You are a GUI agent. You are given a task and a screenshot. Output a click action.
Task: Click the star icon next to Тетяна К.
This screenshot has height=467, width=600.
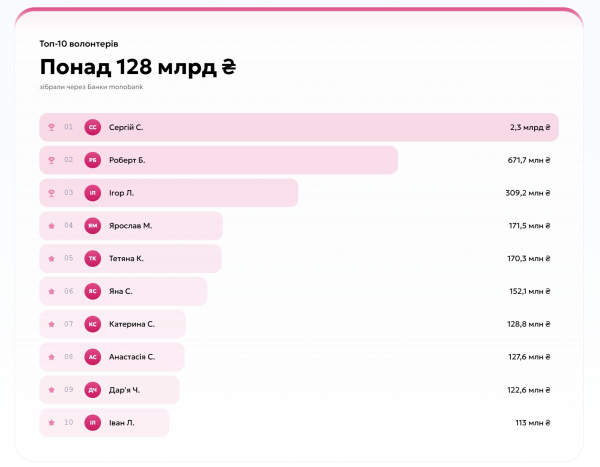51,259
